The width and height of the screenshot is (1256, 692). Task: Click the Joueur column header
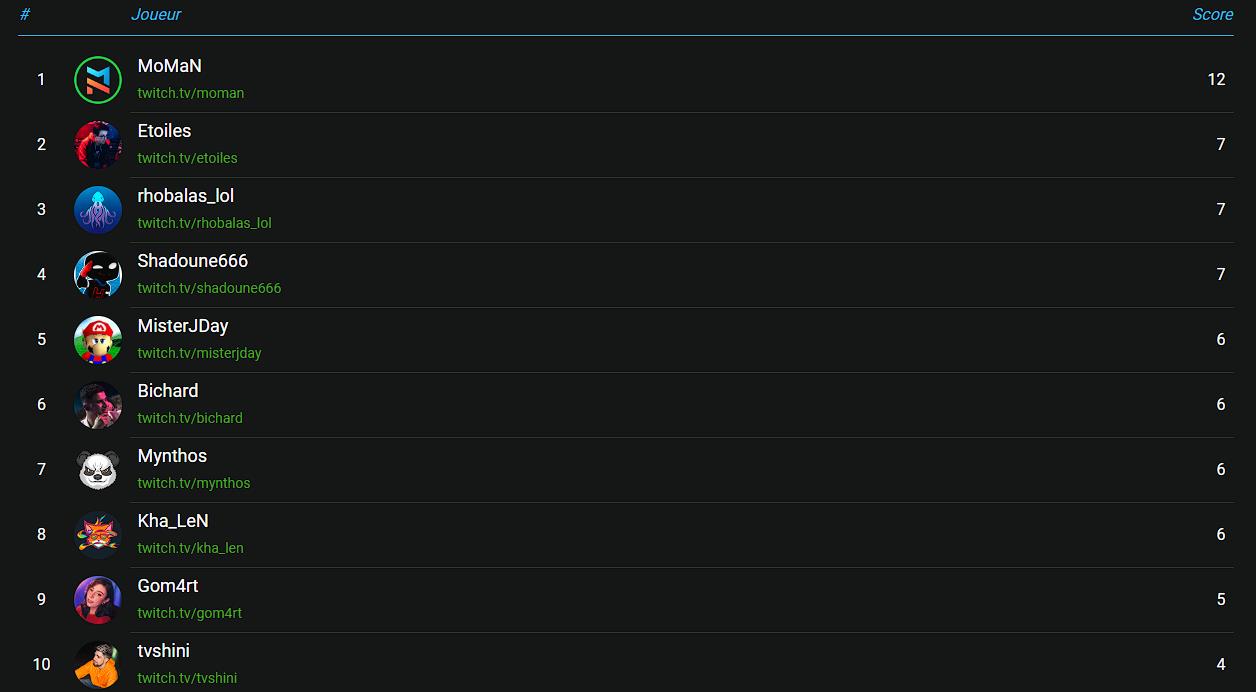[x=156, y=14]
